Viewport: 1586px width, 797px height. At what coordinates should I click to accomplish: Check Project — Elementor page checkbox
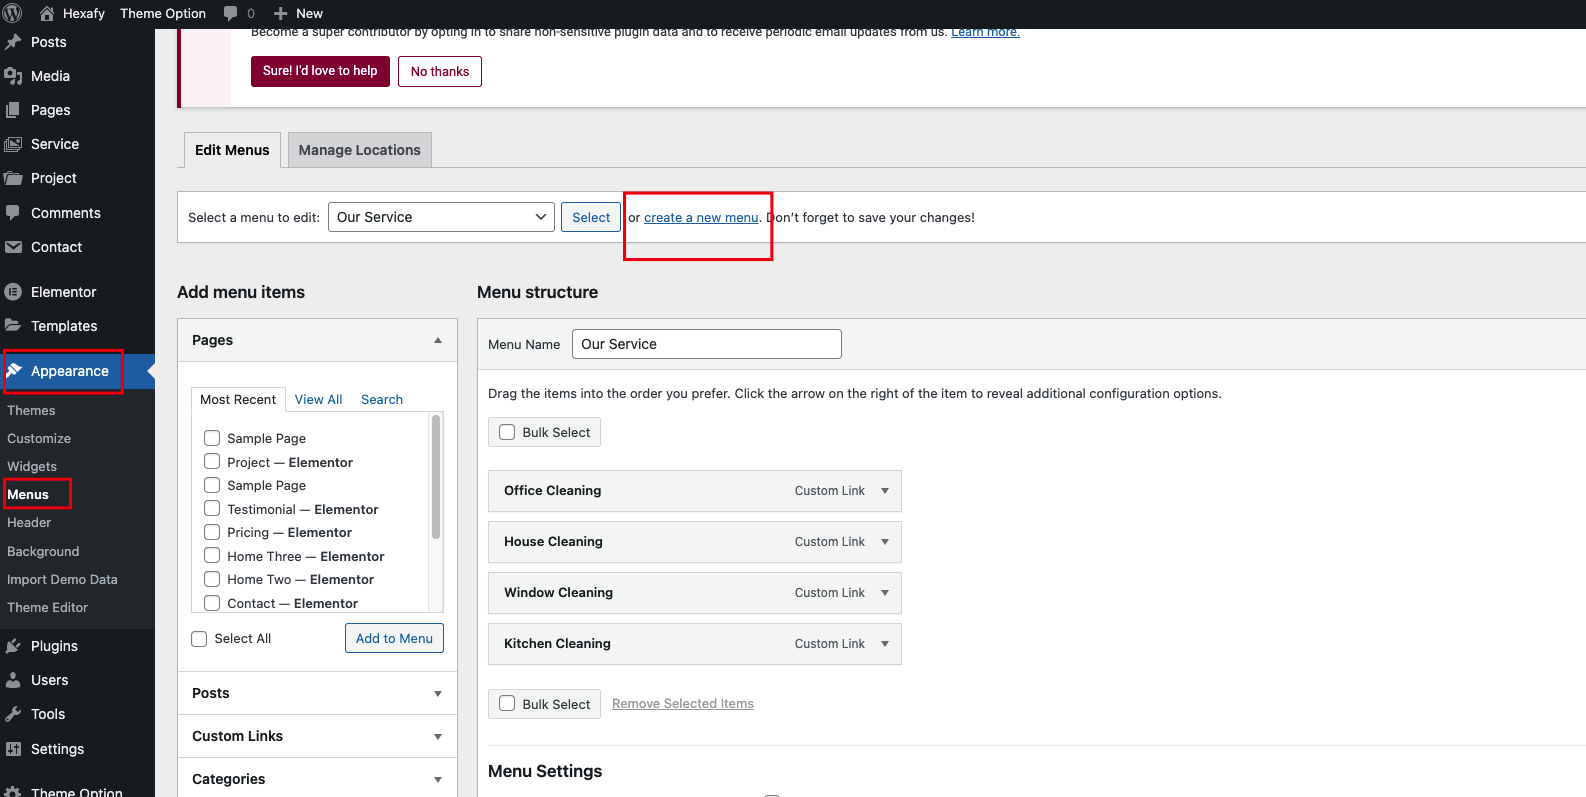pos(212,461)
